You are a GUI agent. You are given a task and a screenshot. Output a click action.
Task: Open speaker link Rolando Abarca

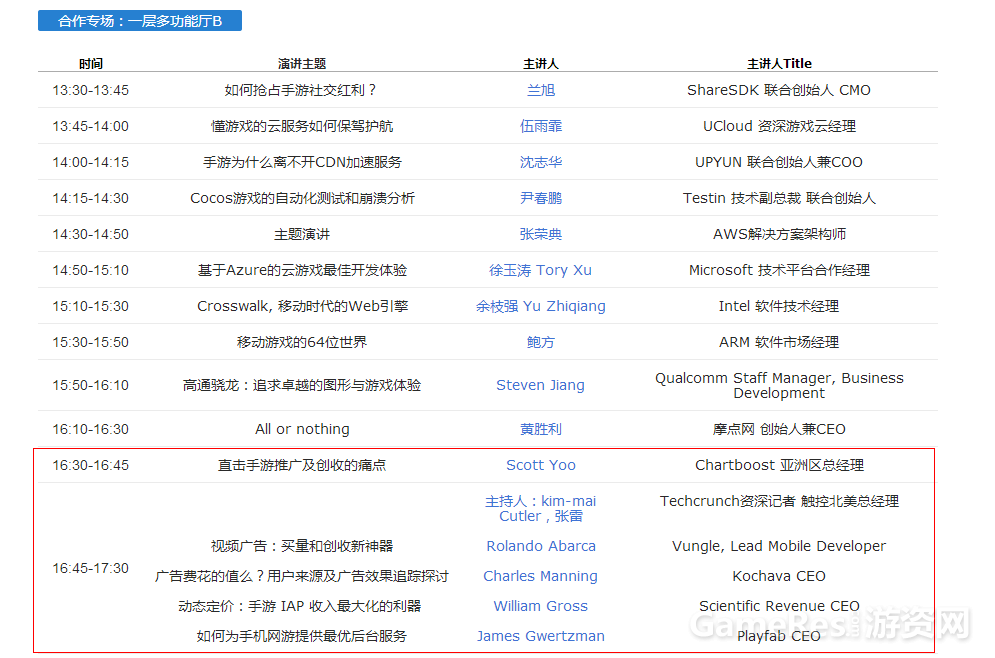pyautogui.click(x=541, y=546)
